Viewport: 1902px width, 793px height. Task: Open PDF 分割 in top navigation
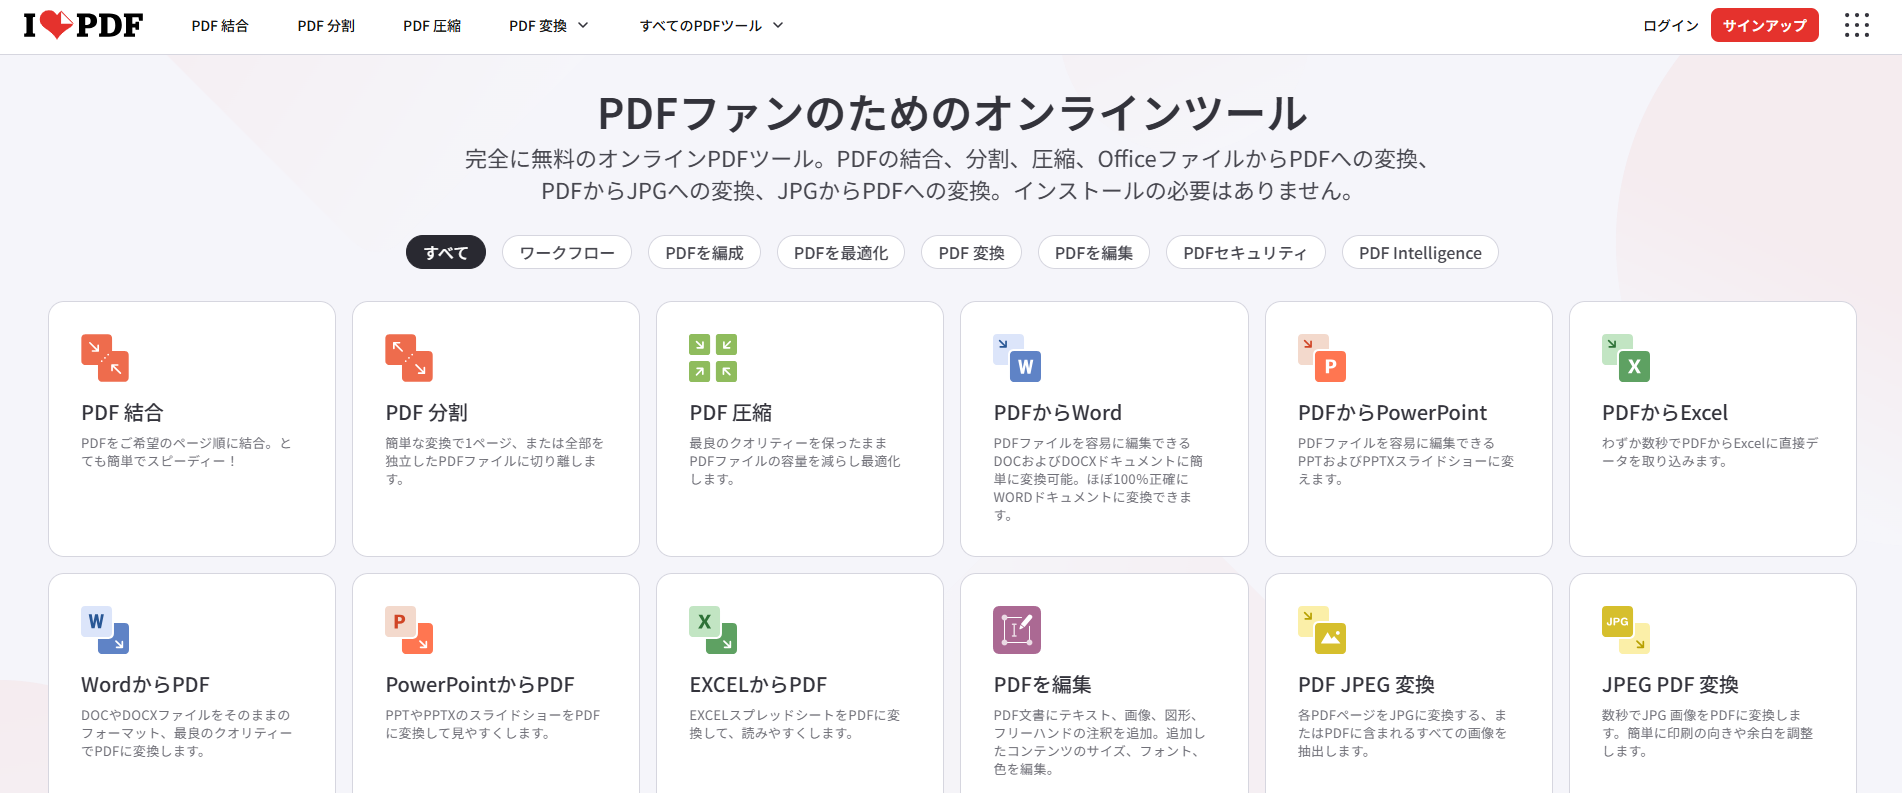pyautogui.click(x=326, y=26)
